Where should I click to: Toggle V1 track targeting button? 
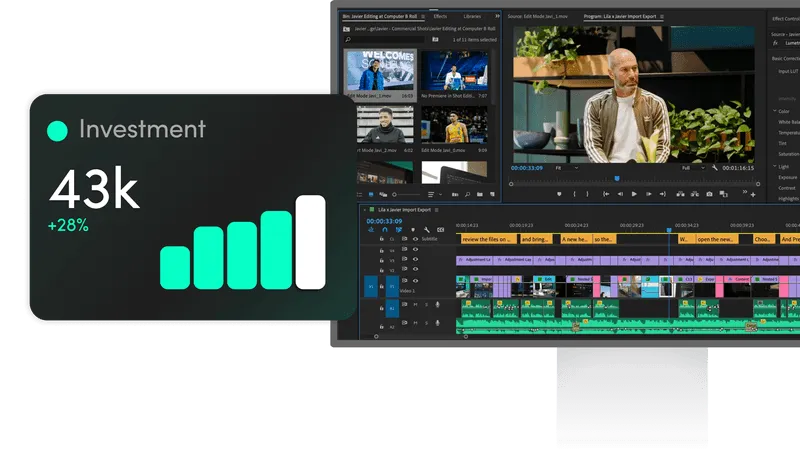pyautogui.click(x=392, y=286)
